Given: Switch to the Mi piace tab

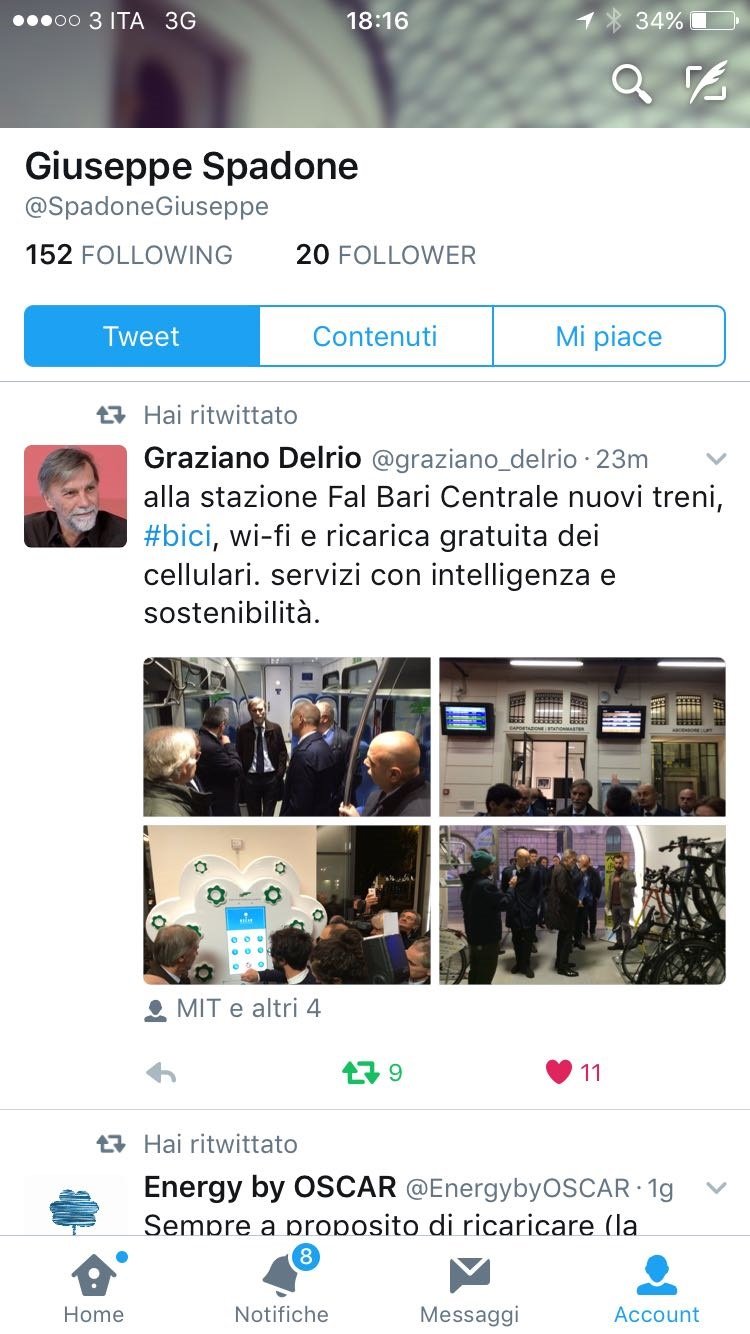Looking at the screenshot, I should click(608, 336).
